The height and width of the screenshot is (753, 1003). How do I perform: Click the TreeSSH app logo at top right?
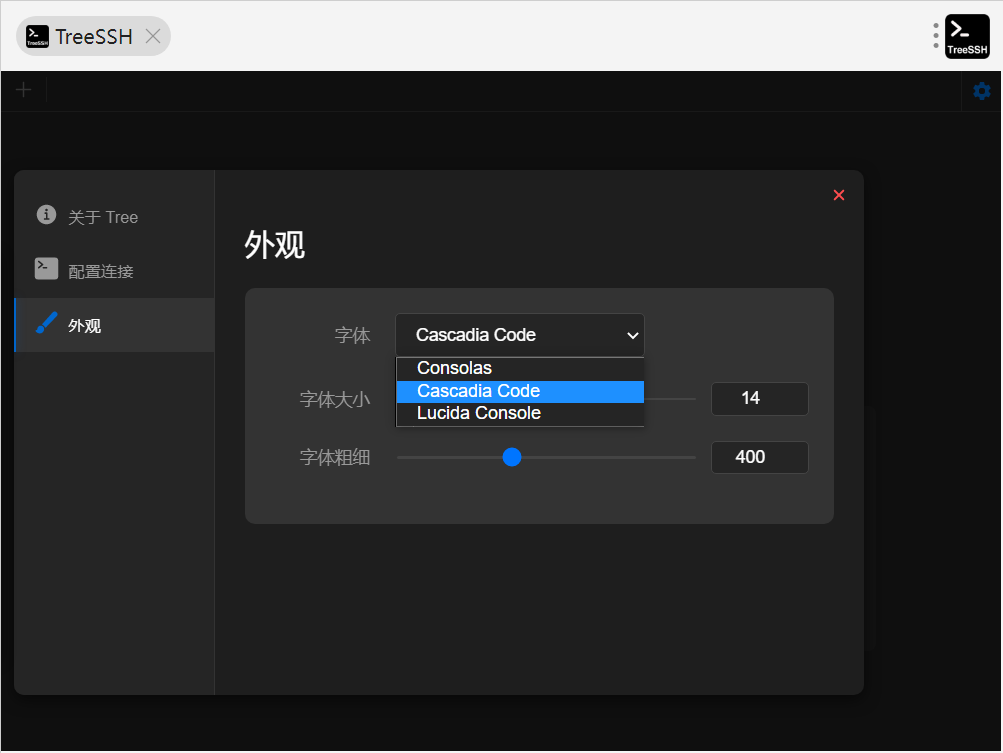coord(967,36)
